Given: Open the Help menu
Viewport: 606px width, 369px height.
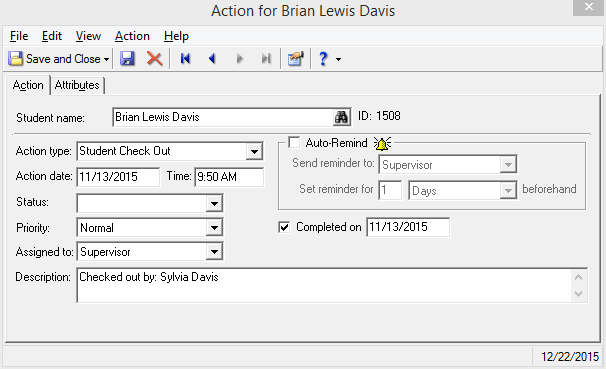Looking at the screenshot, I should [x=176, y=36].
